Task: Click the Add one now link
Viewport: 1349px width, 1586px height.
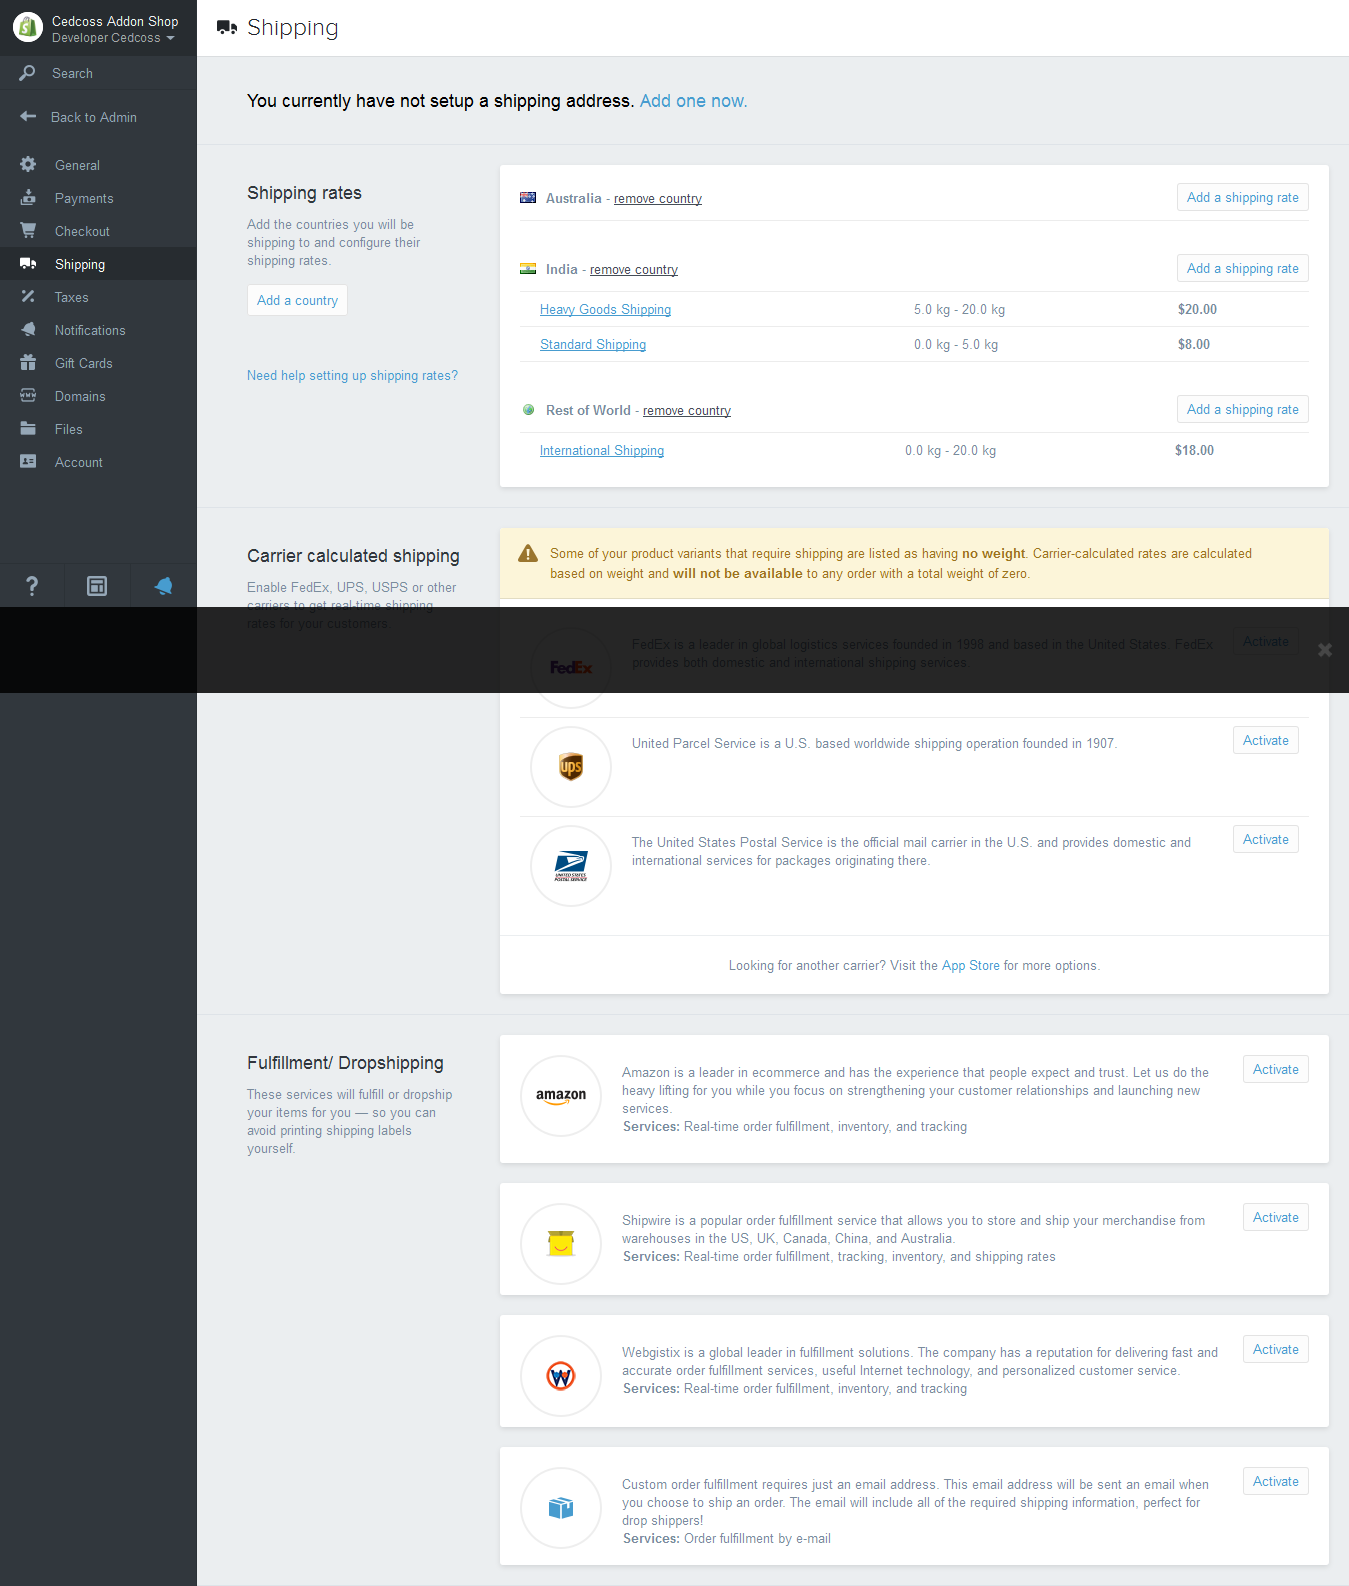Action: pos(693,101)
